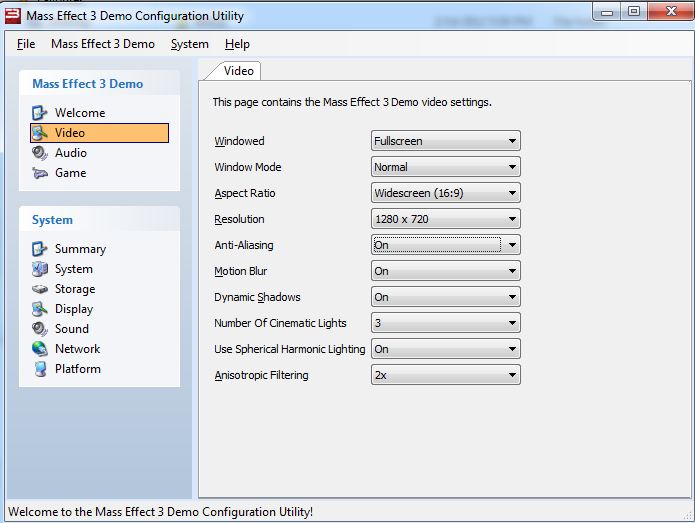Maximize the Configuration Utility window
This screenshot has width=695, height=523.
634,12
